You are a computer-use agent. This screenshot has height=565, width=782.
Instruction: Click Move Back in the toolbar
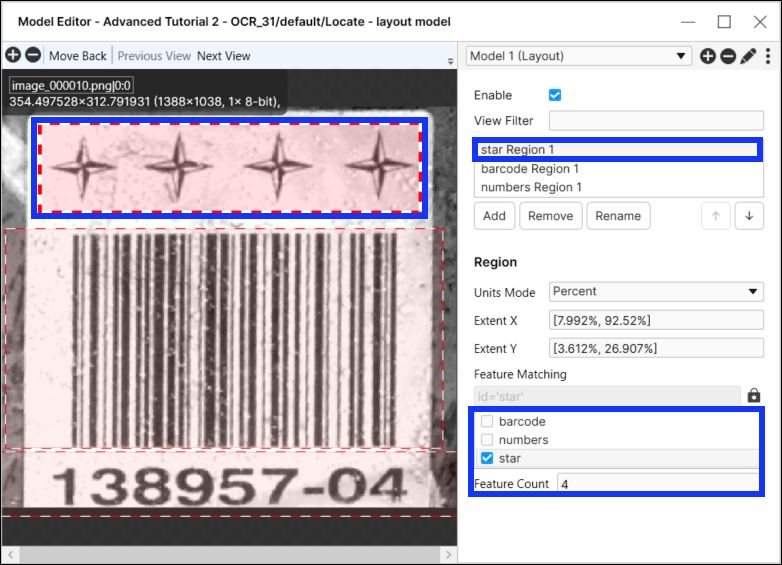78,56
